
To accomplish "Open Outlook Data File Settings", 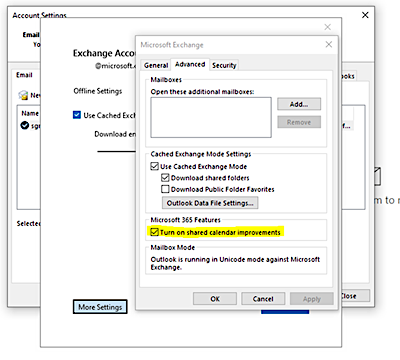I will click(x=210, y=203).
